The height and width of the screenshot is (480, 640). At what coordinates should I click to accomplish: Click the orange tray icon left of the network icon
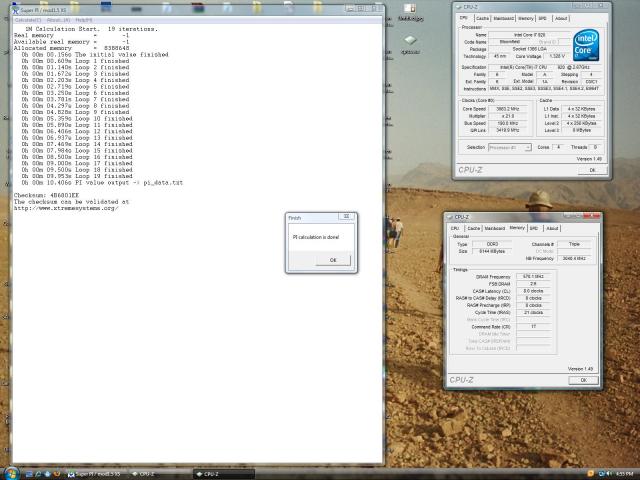[591, 473]
